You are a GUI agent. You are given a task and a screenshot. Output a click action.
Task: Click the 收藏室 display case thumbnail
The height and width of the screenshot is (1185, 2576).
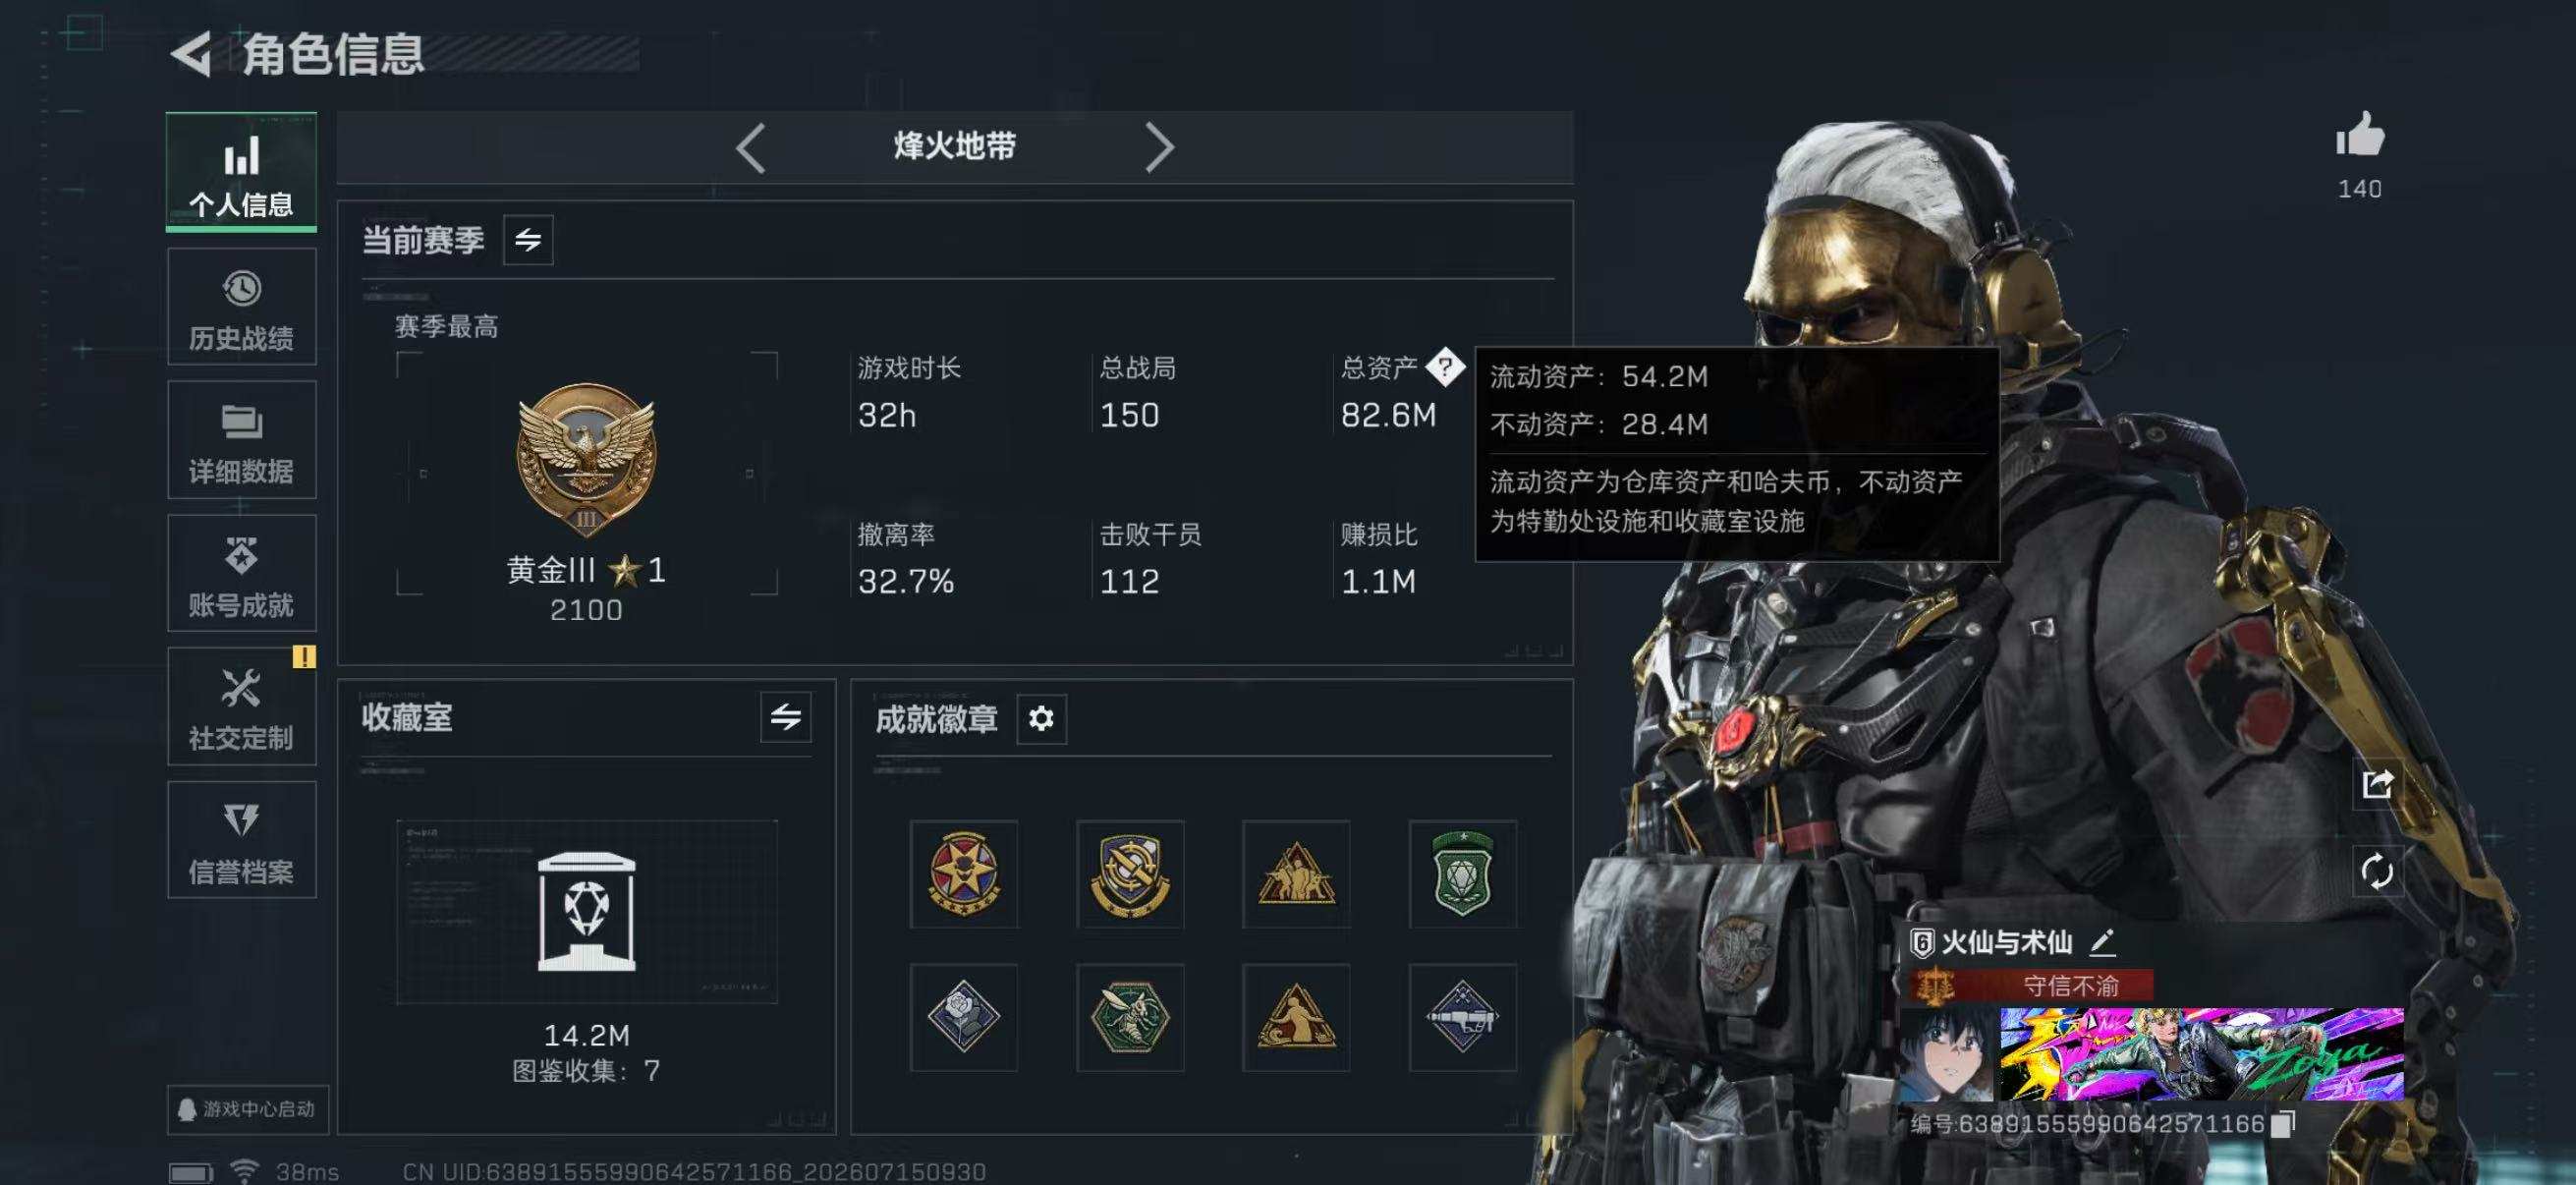click(x=587, y=911)
